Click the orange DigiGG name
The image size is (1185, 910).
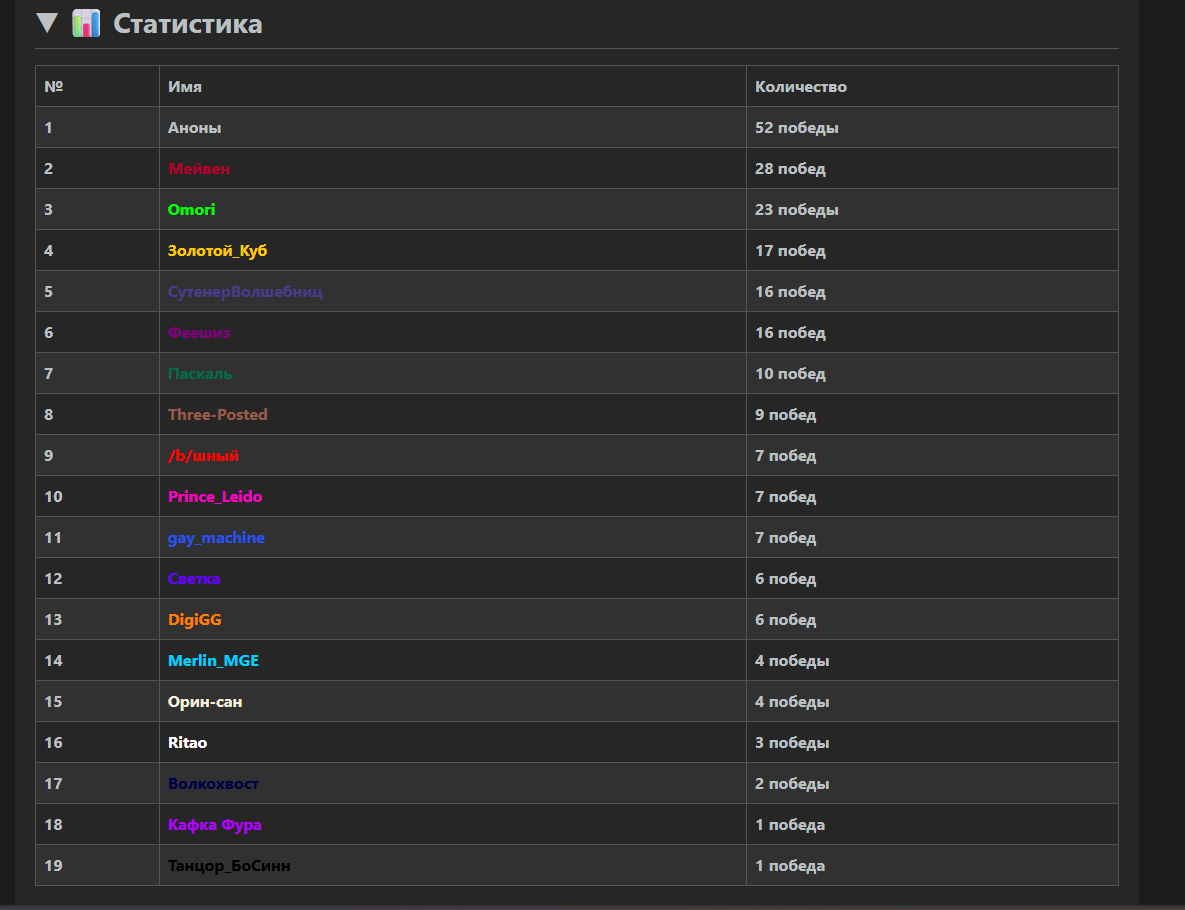(x=194, y=620)
